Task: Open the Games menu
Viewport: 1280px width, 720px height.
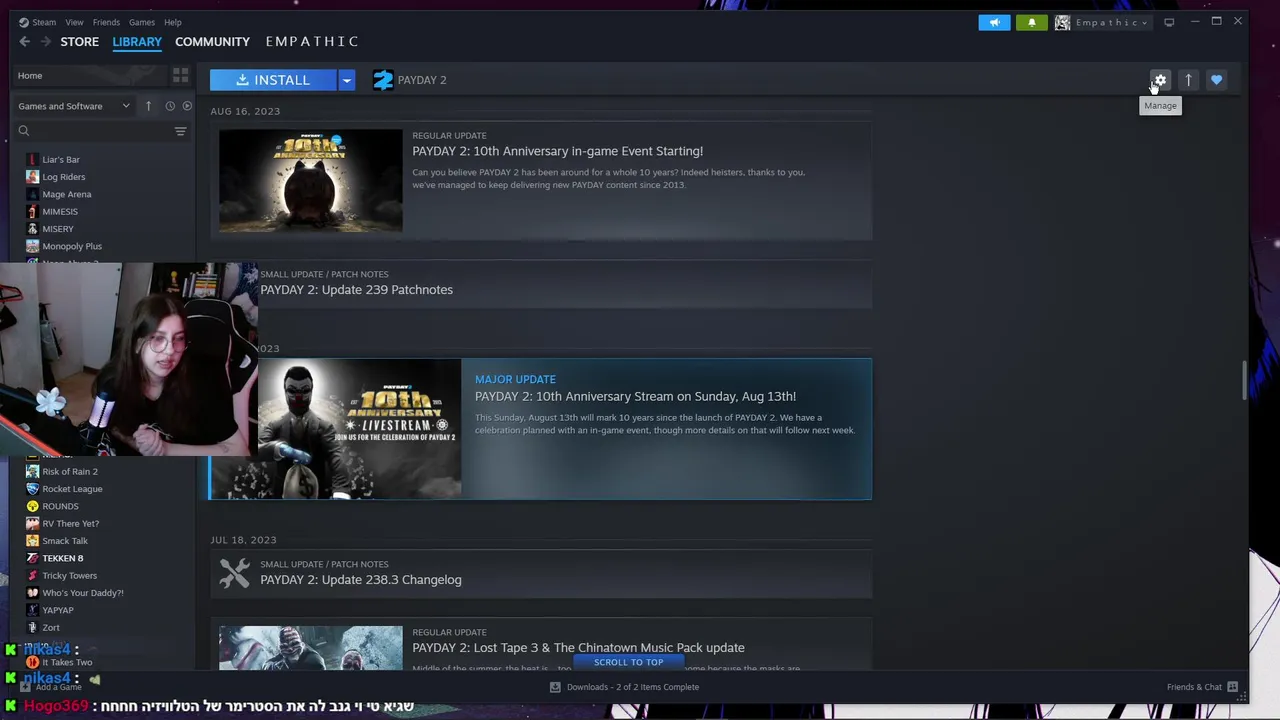Action: (141, 22)
